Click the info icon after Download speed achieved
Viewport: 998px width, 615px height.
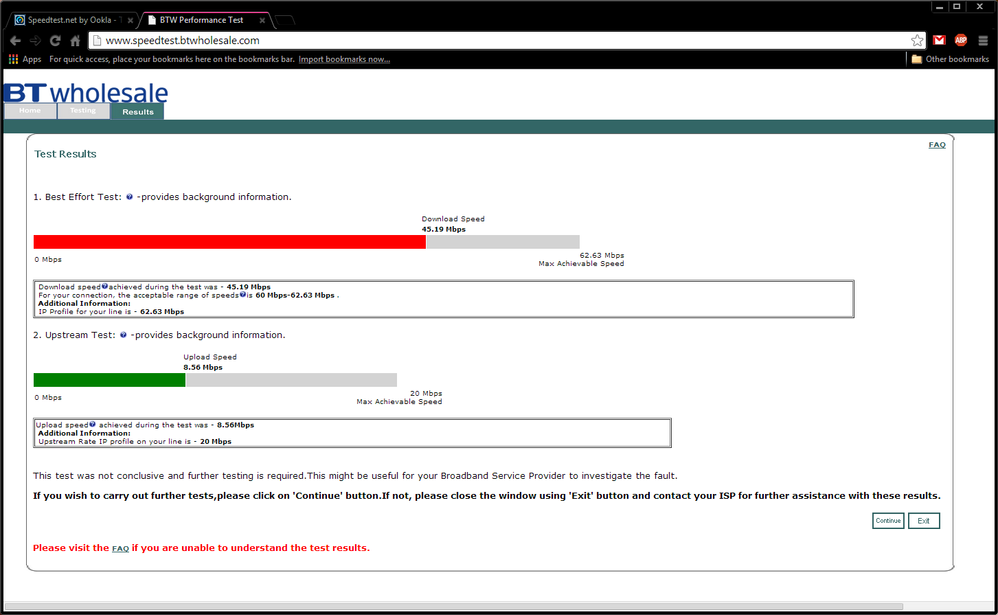pyautogui.click(x=105, y=286)
